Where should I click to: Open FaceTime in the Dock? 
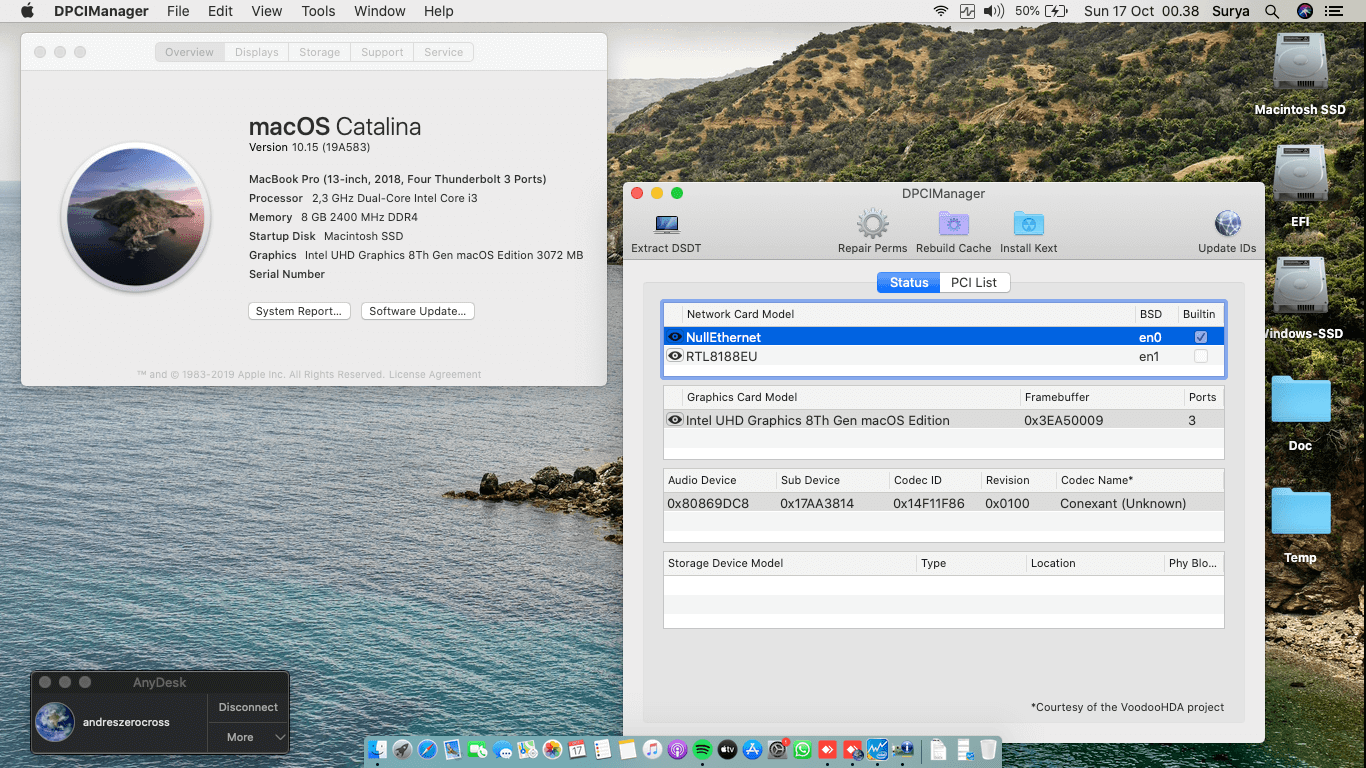coord(476,749)
